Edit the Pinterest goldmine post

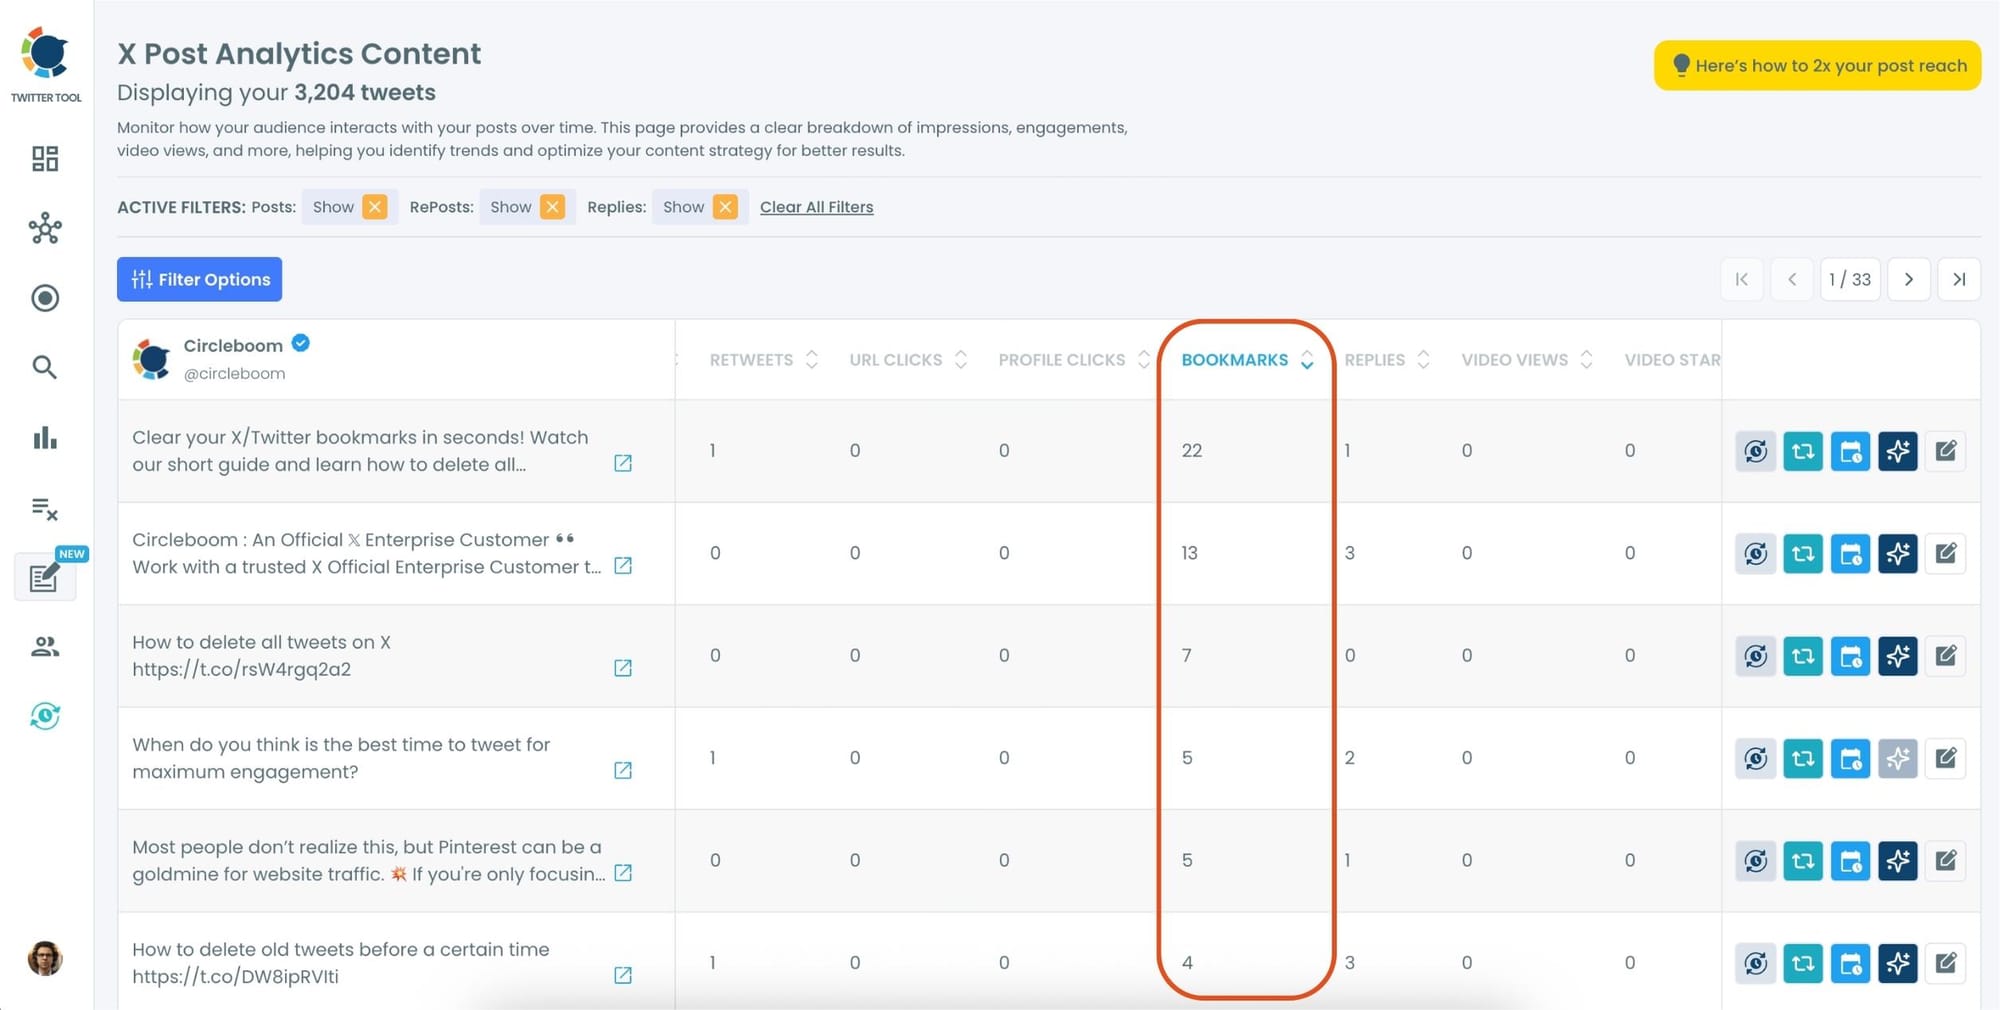pos(1946,861)
